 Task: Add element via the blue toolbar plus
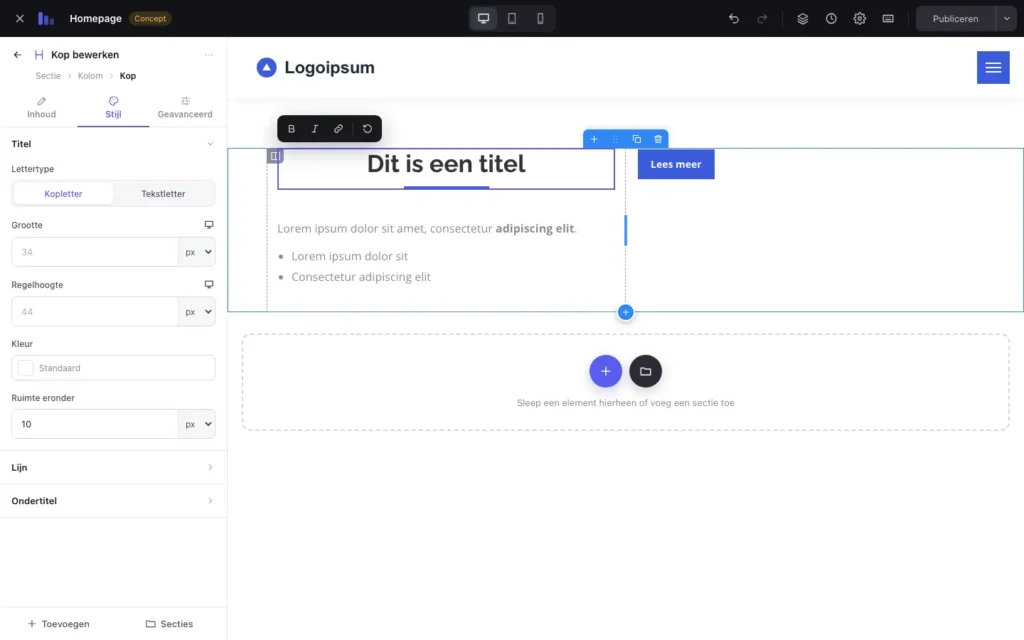click(594, 139)
